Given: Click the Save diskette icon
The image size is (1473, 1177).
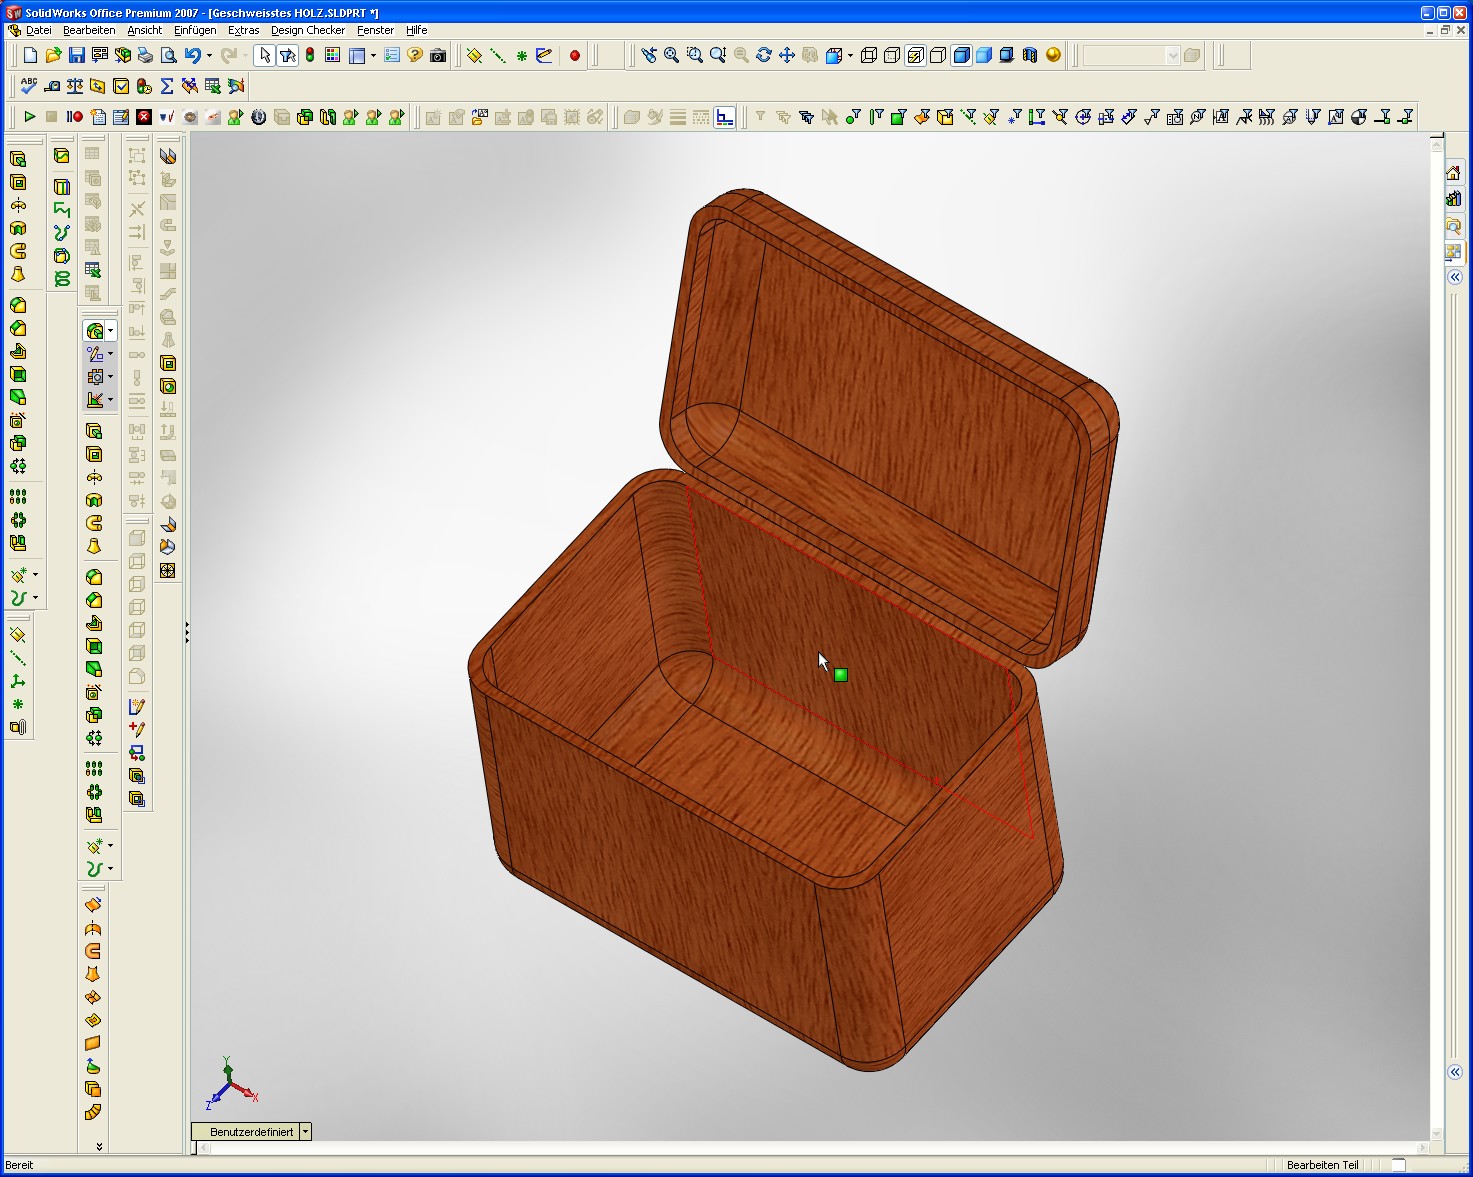Looking at the screenshot, I should (x=77, y=56).
